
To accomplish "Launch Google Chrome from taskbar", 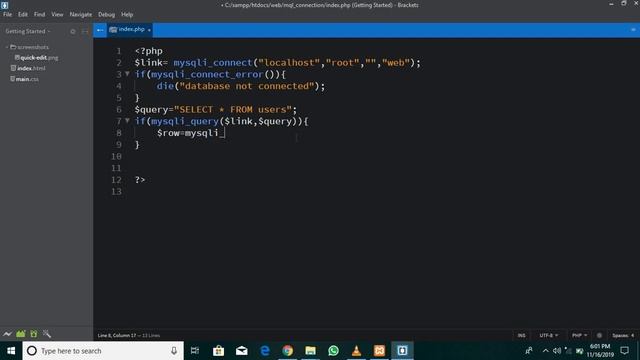I will (288, 351).
